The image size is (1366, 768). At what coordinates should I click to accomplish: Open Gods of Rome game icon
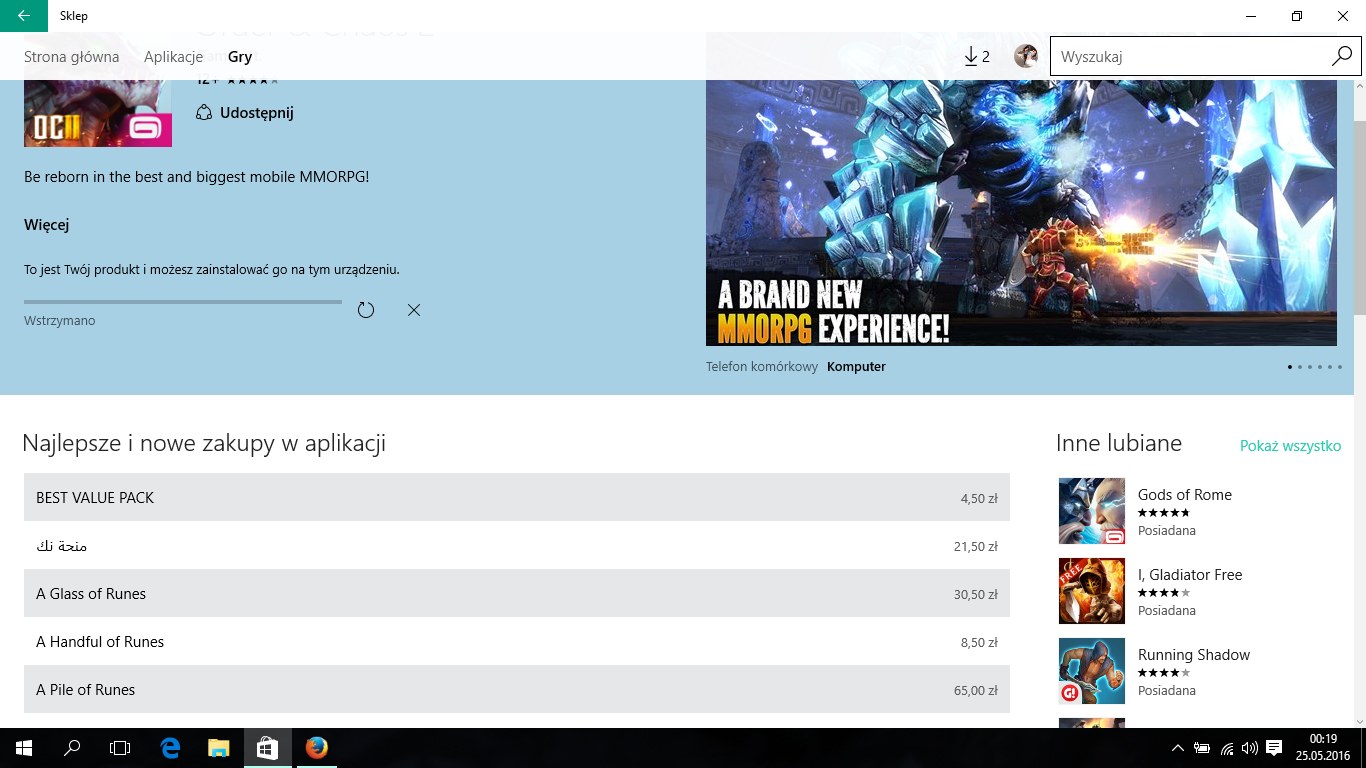[1092, 511]
